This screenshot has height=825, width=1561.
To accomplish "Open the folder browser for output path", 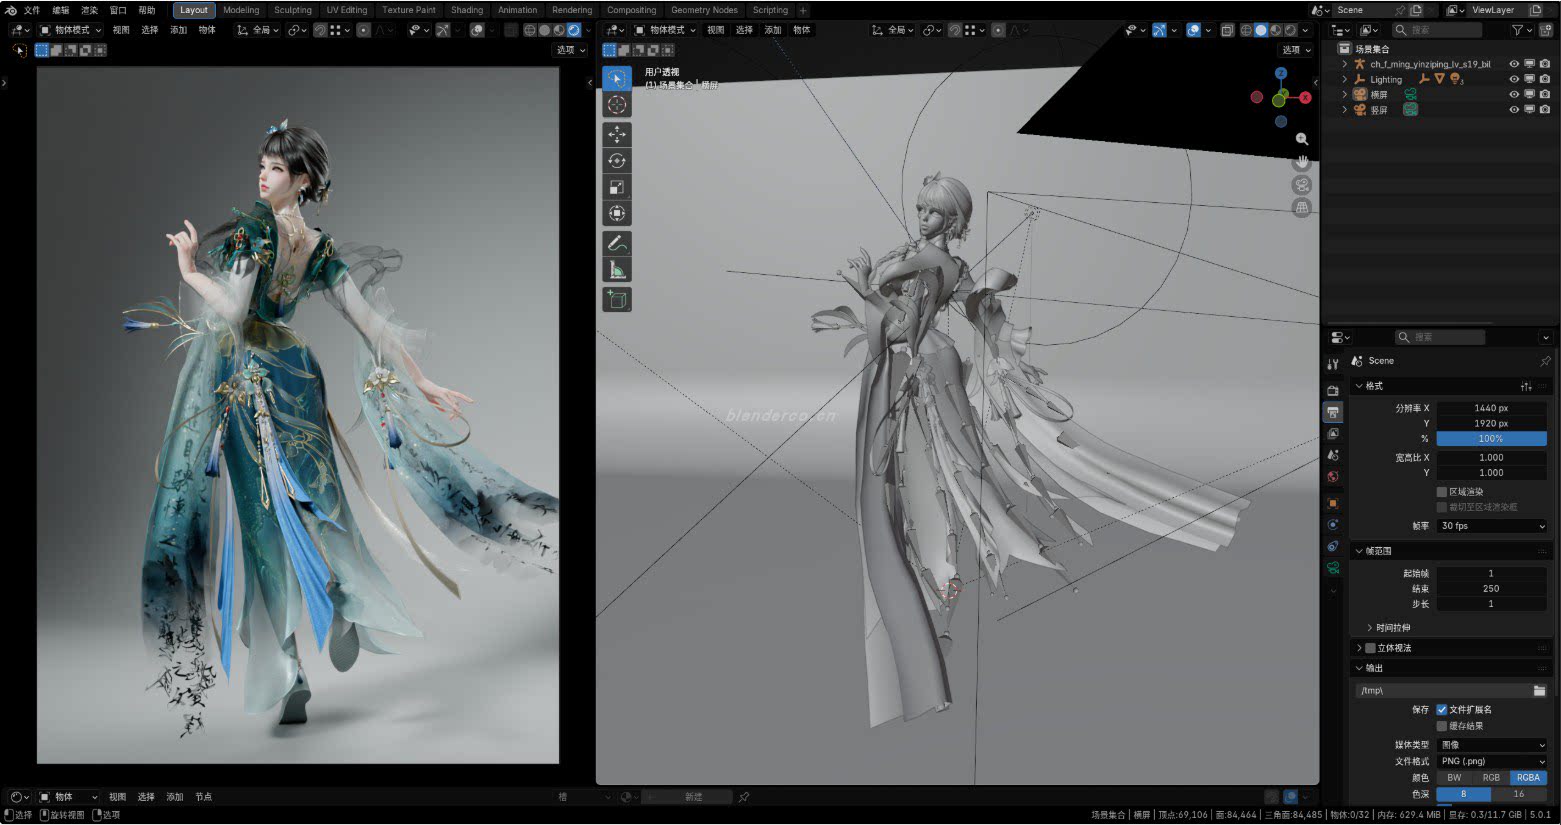I will (1539, 691).
